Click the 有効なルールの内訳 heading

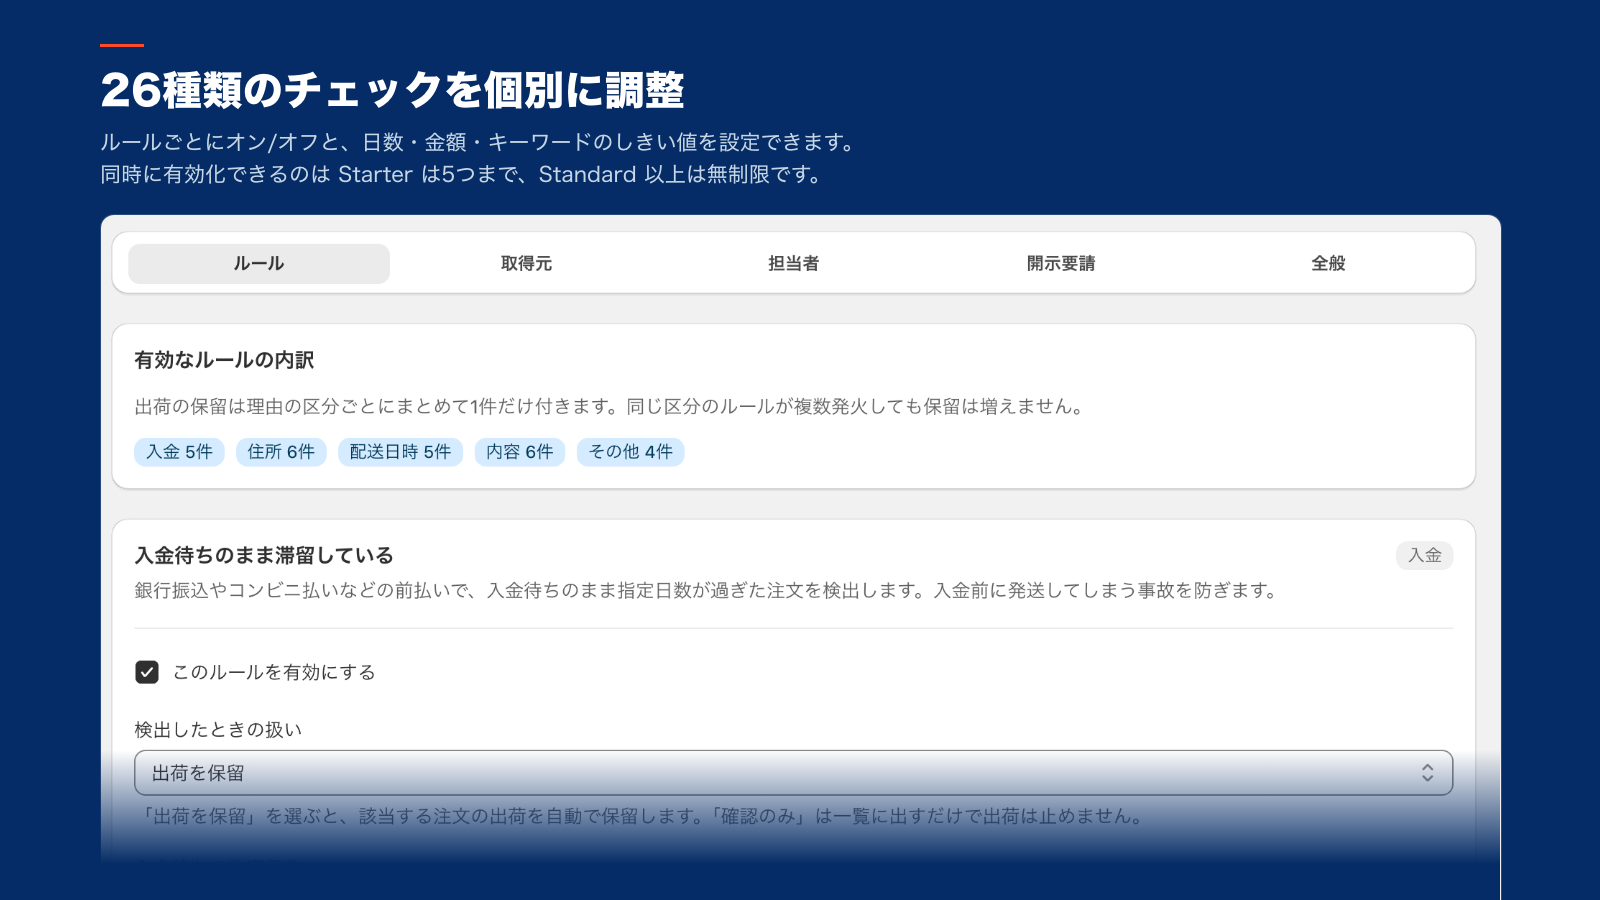(x=225, y=360)
